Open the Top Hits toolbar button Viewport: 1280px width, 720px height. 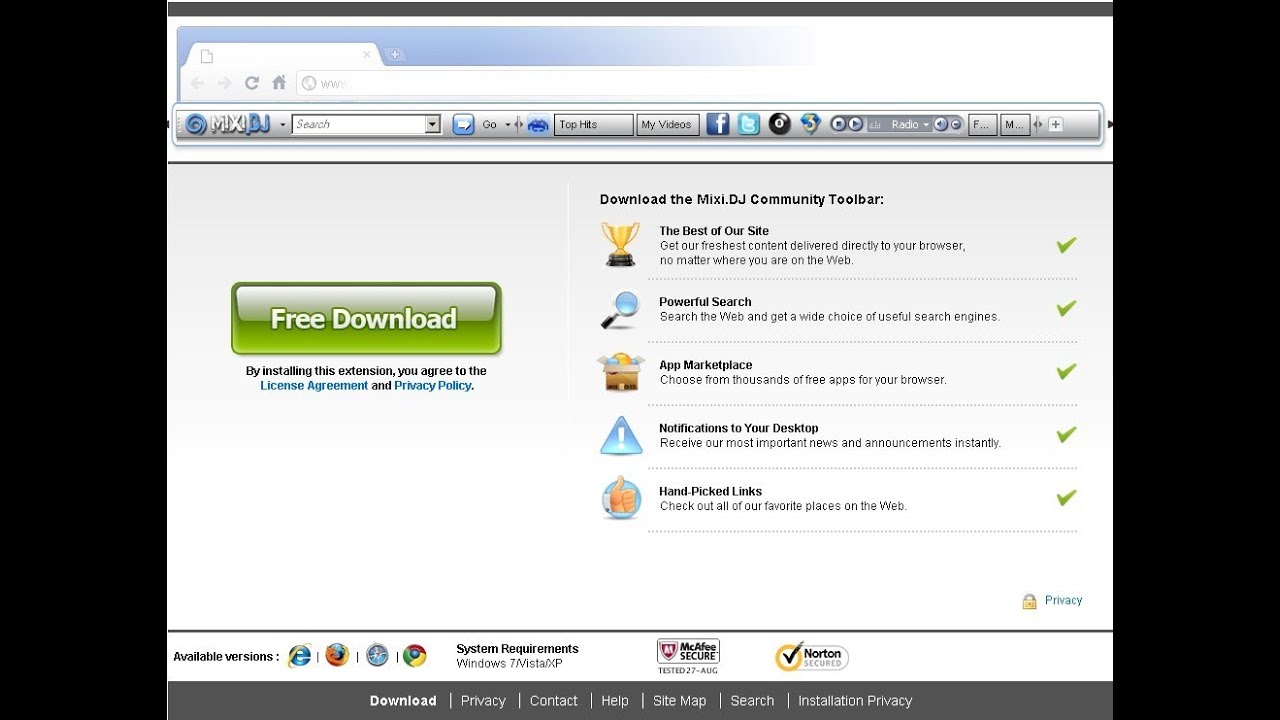pyautogui.click(x=594, y=124)
